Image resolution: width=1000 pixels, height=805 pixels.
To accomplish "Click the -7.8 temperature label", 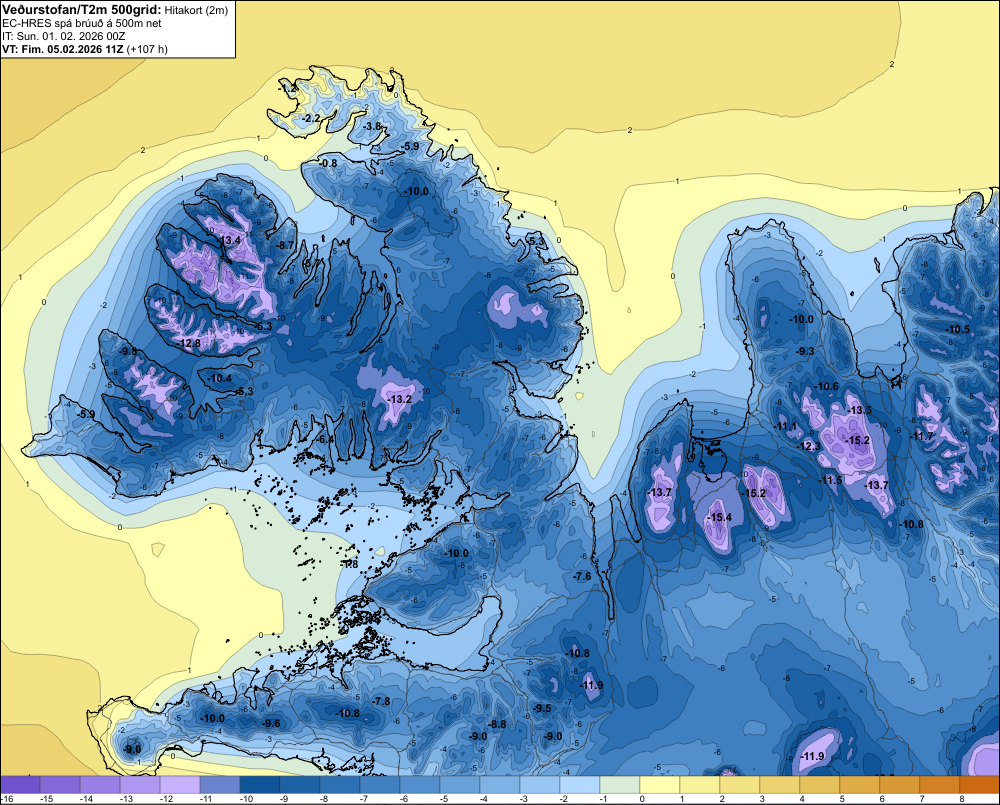I will point(381,701).
